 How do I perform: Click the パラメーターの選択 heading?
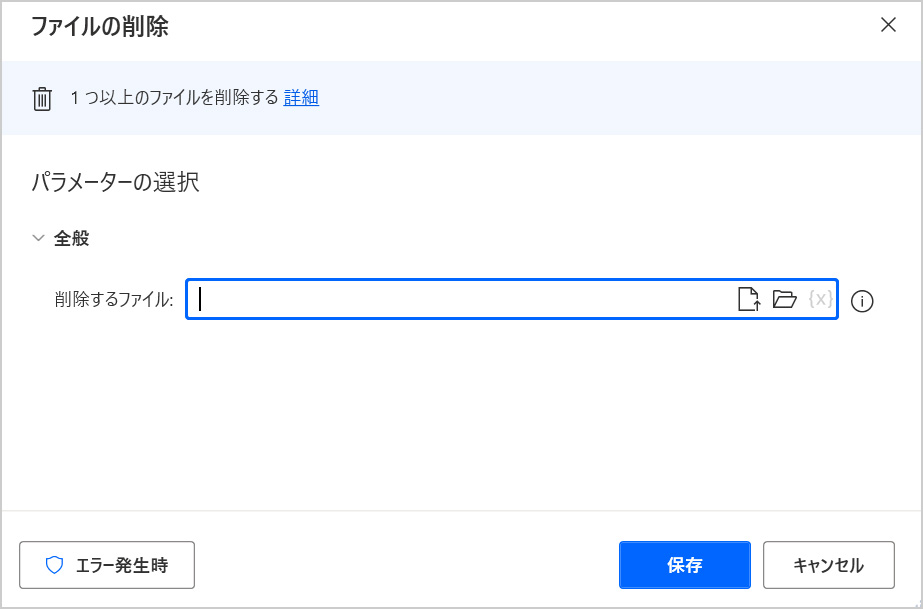(115, 183)
